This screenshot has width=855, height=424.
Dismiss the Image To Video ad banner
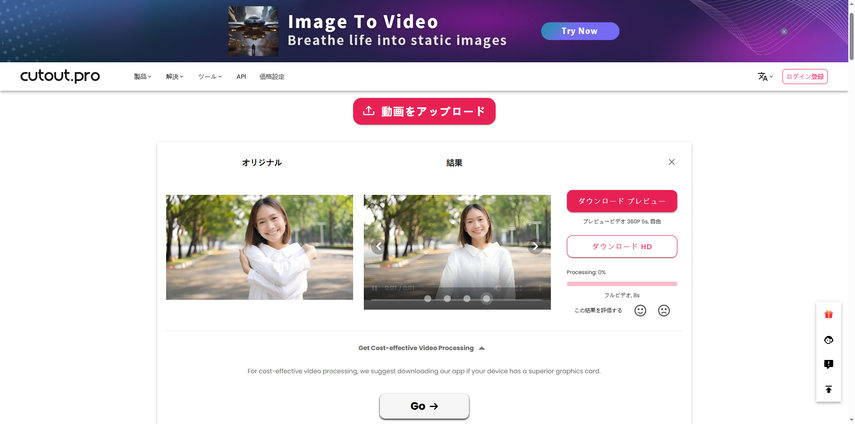tap(784, 32)
